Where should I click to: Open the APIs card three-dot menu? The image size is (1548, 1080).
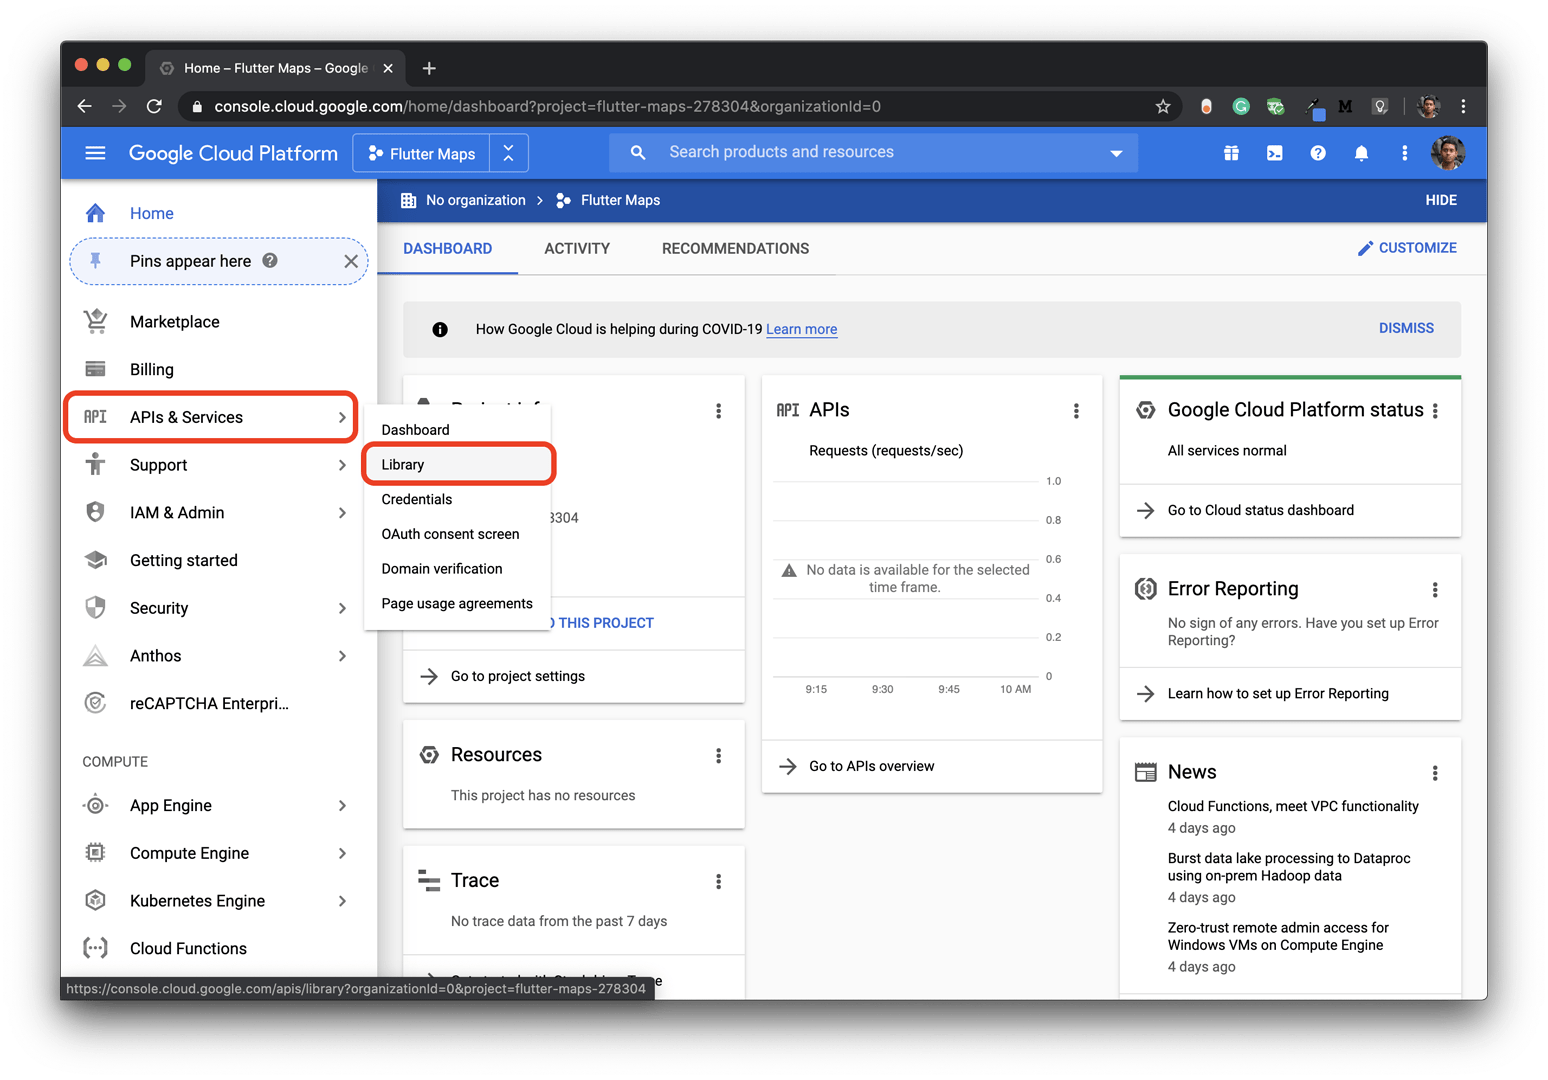1076,411
